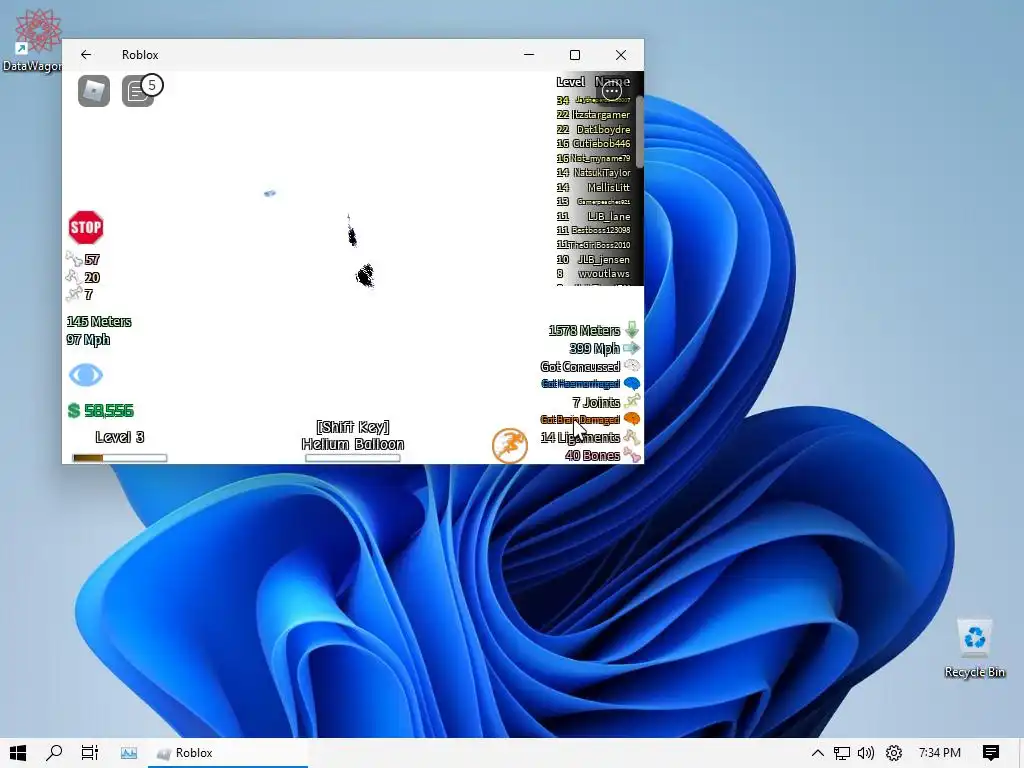Click the 40 Bones stat text
The image size is (1024, 768).
(x=592, y=455)
